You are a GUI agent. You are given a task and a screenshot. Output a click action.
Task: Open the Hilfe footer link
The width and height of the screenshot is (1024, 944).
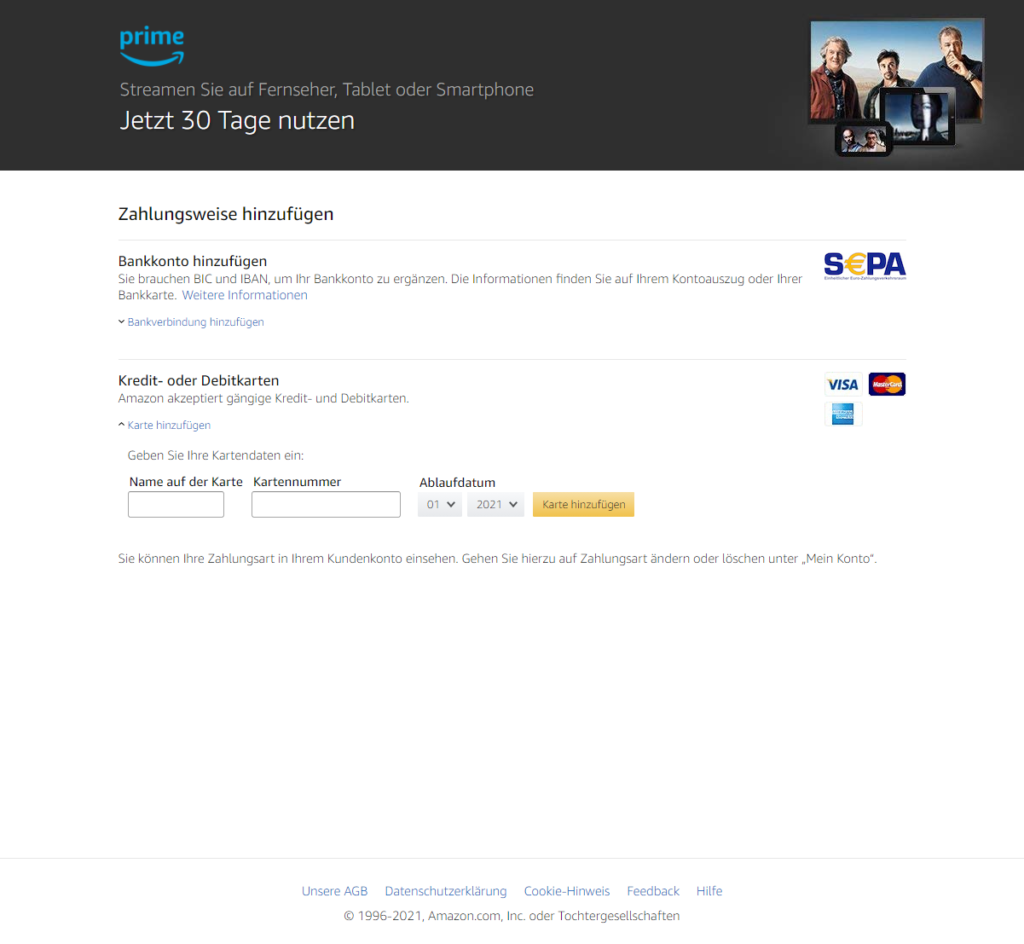(x=709, y=891)
